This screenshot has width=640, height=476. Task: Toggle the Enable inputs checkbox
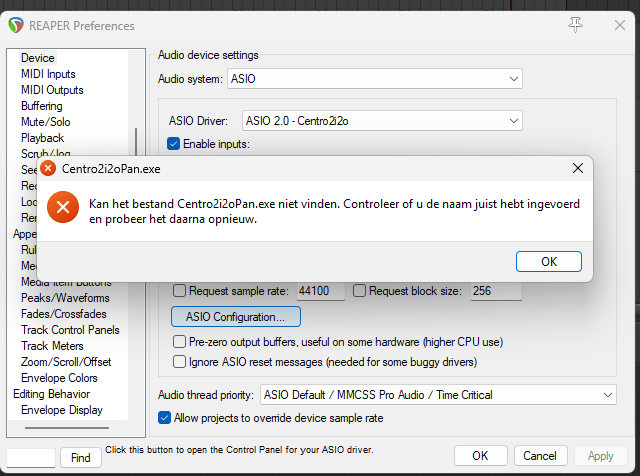173,144
